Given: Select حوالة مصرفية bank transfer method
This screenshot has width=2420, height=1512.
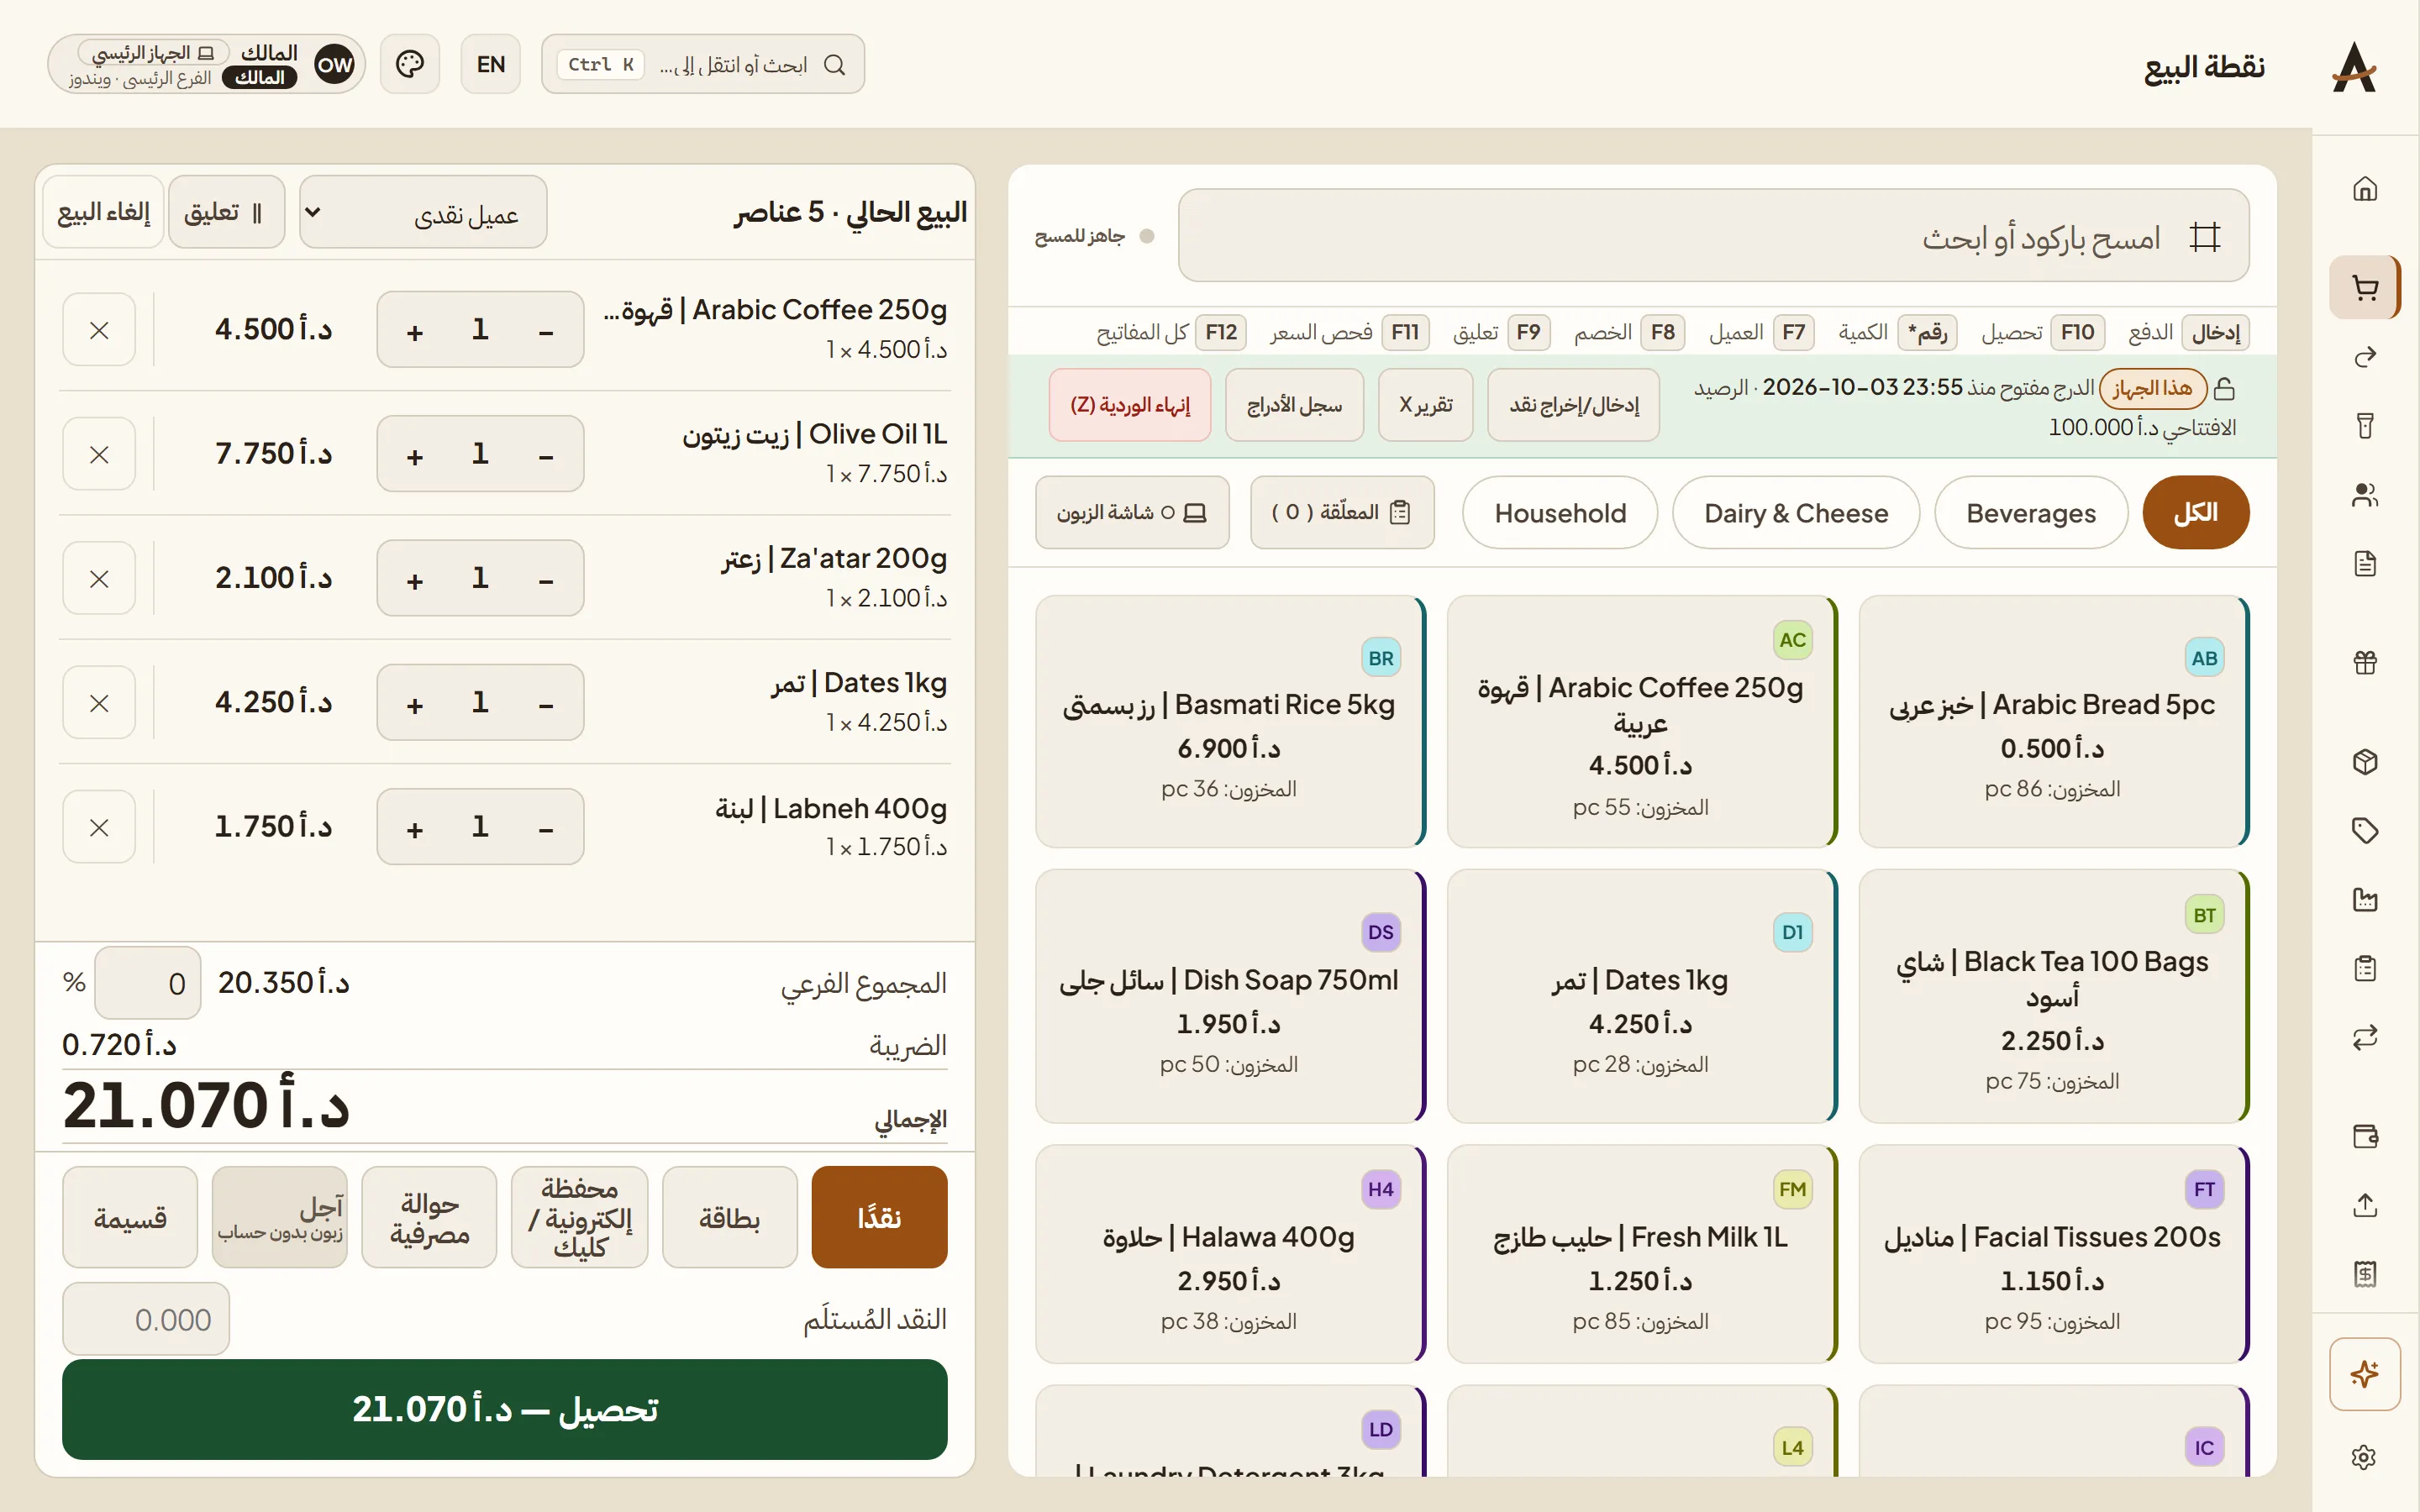Looking at the screenshot, I should [x=429, y=1217].
